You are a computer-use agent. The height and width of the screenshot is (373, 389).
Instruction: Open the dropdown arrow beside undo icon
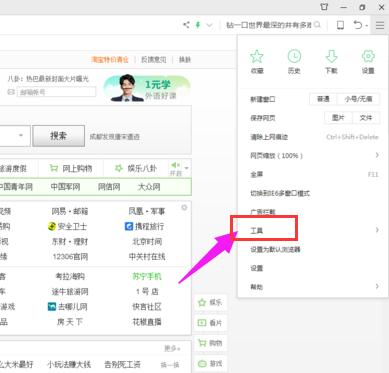coord(367,25)
